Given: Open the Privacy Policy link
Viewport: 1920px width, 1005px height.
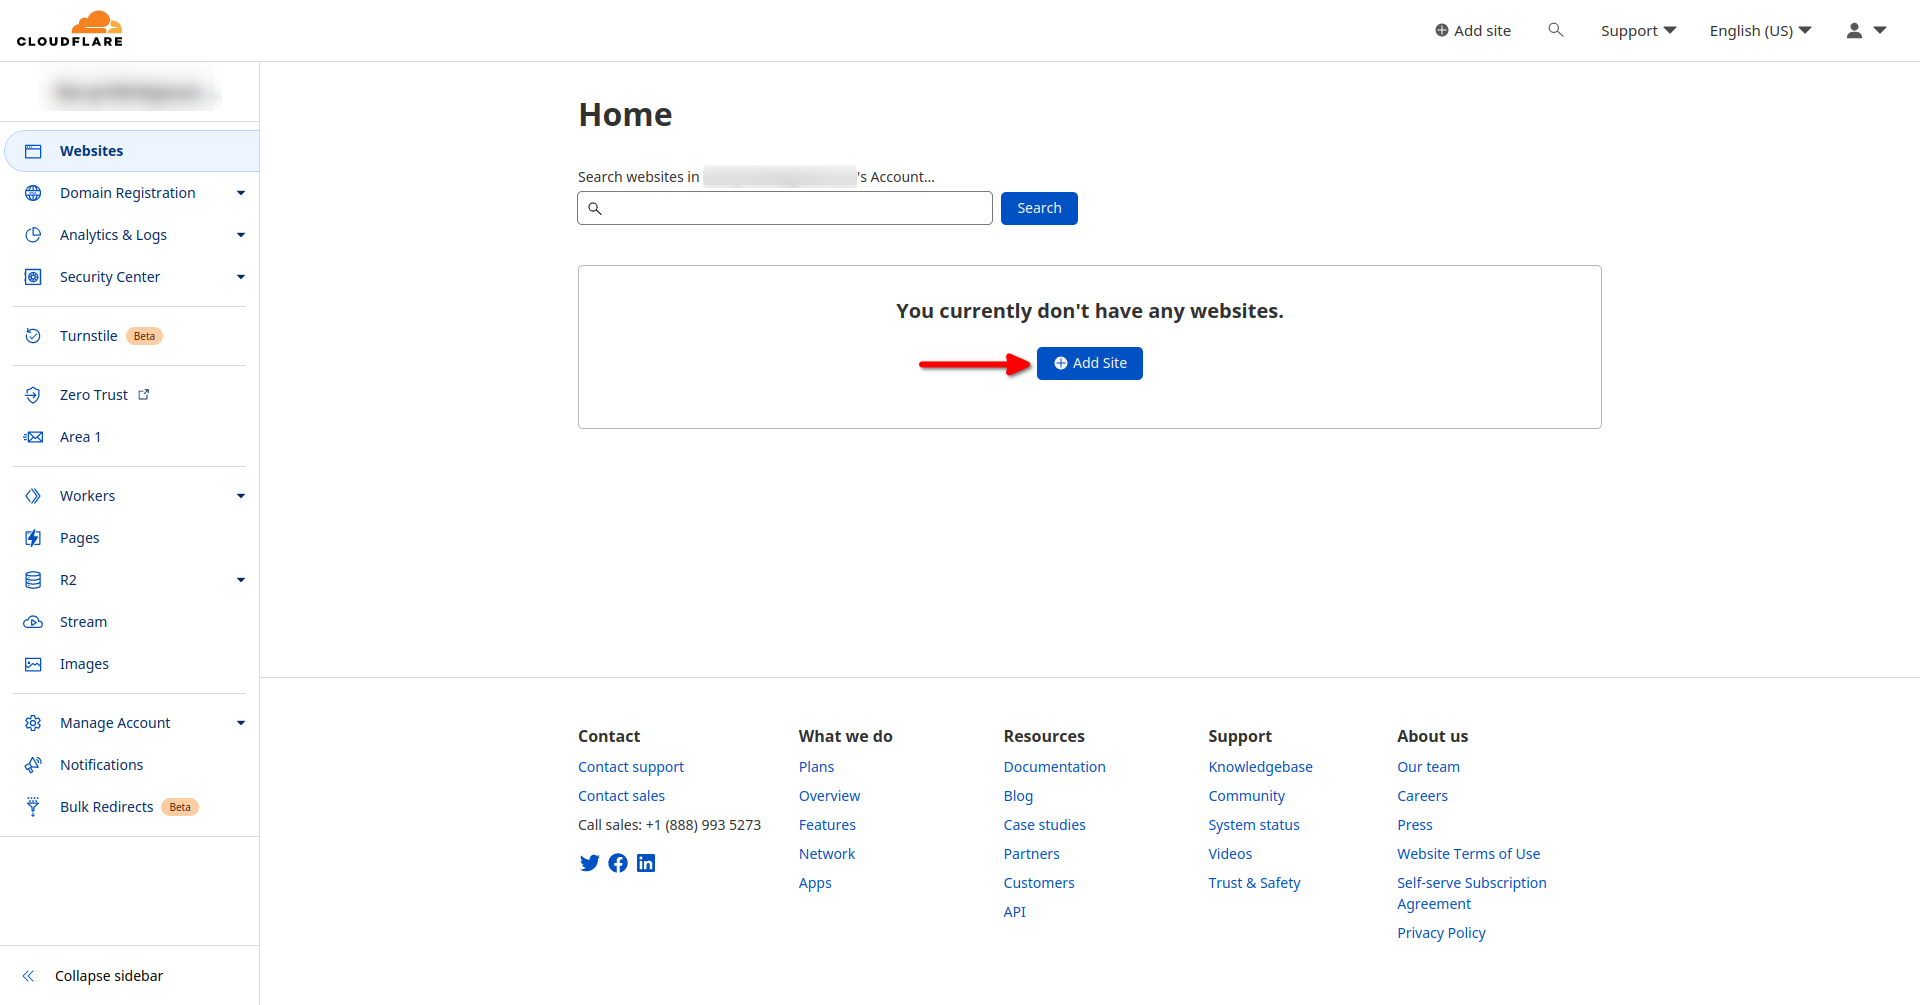Looking at the screenshot, I should click(1441, 933).
